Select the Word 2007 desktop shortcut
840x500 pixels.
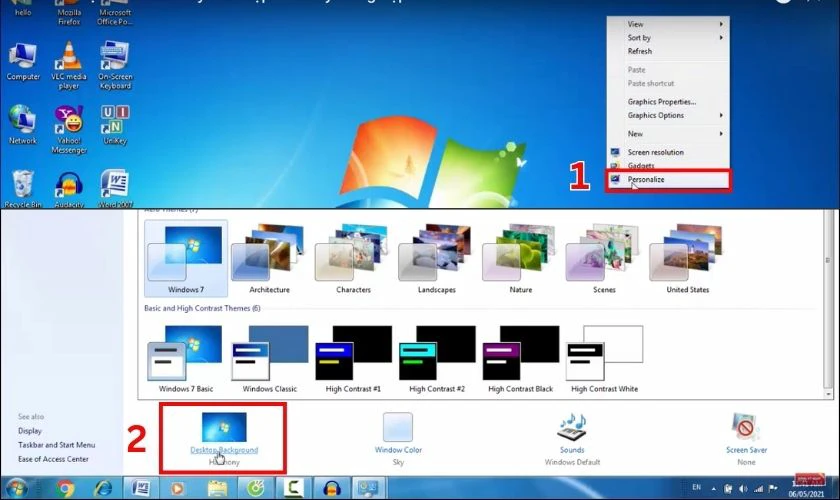[x=115, y=189]
